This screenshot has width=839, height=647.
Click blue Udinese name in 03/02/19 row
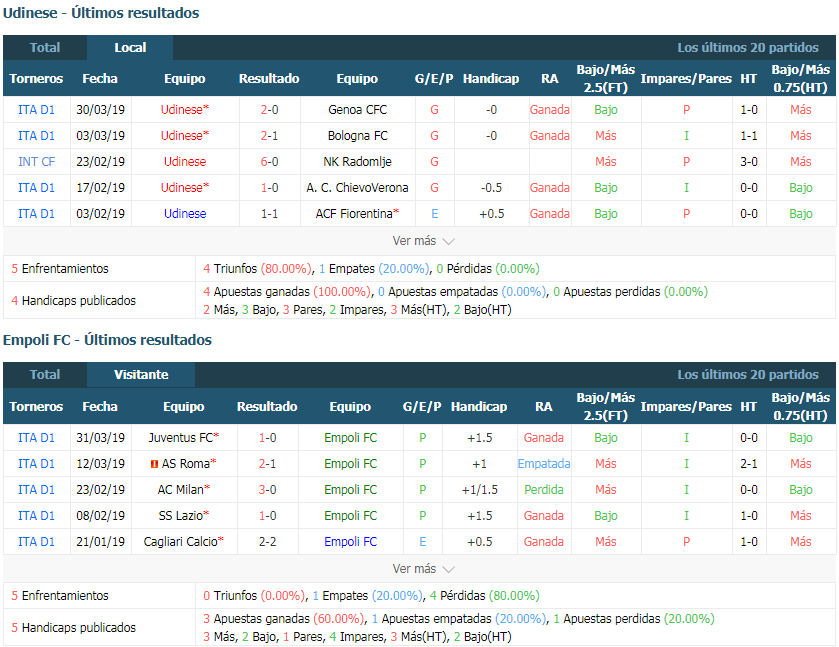185,214
